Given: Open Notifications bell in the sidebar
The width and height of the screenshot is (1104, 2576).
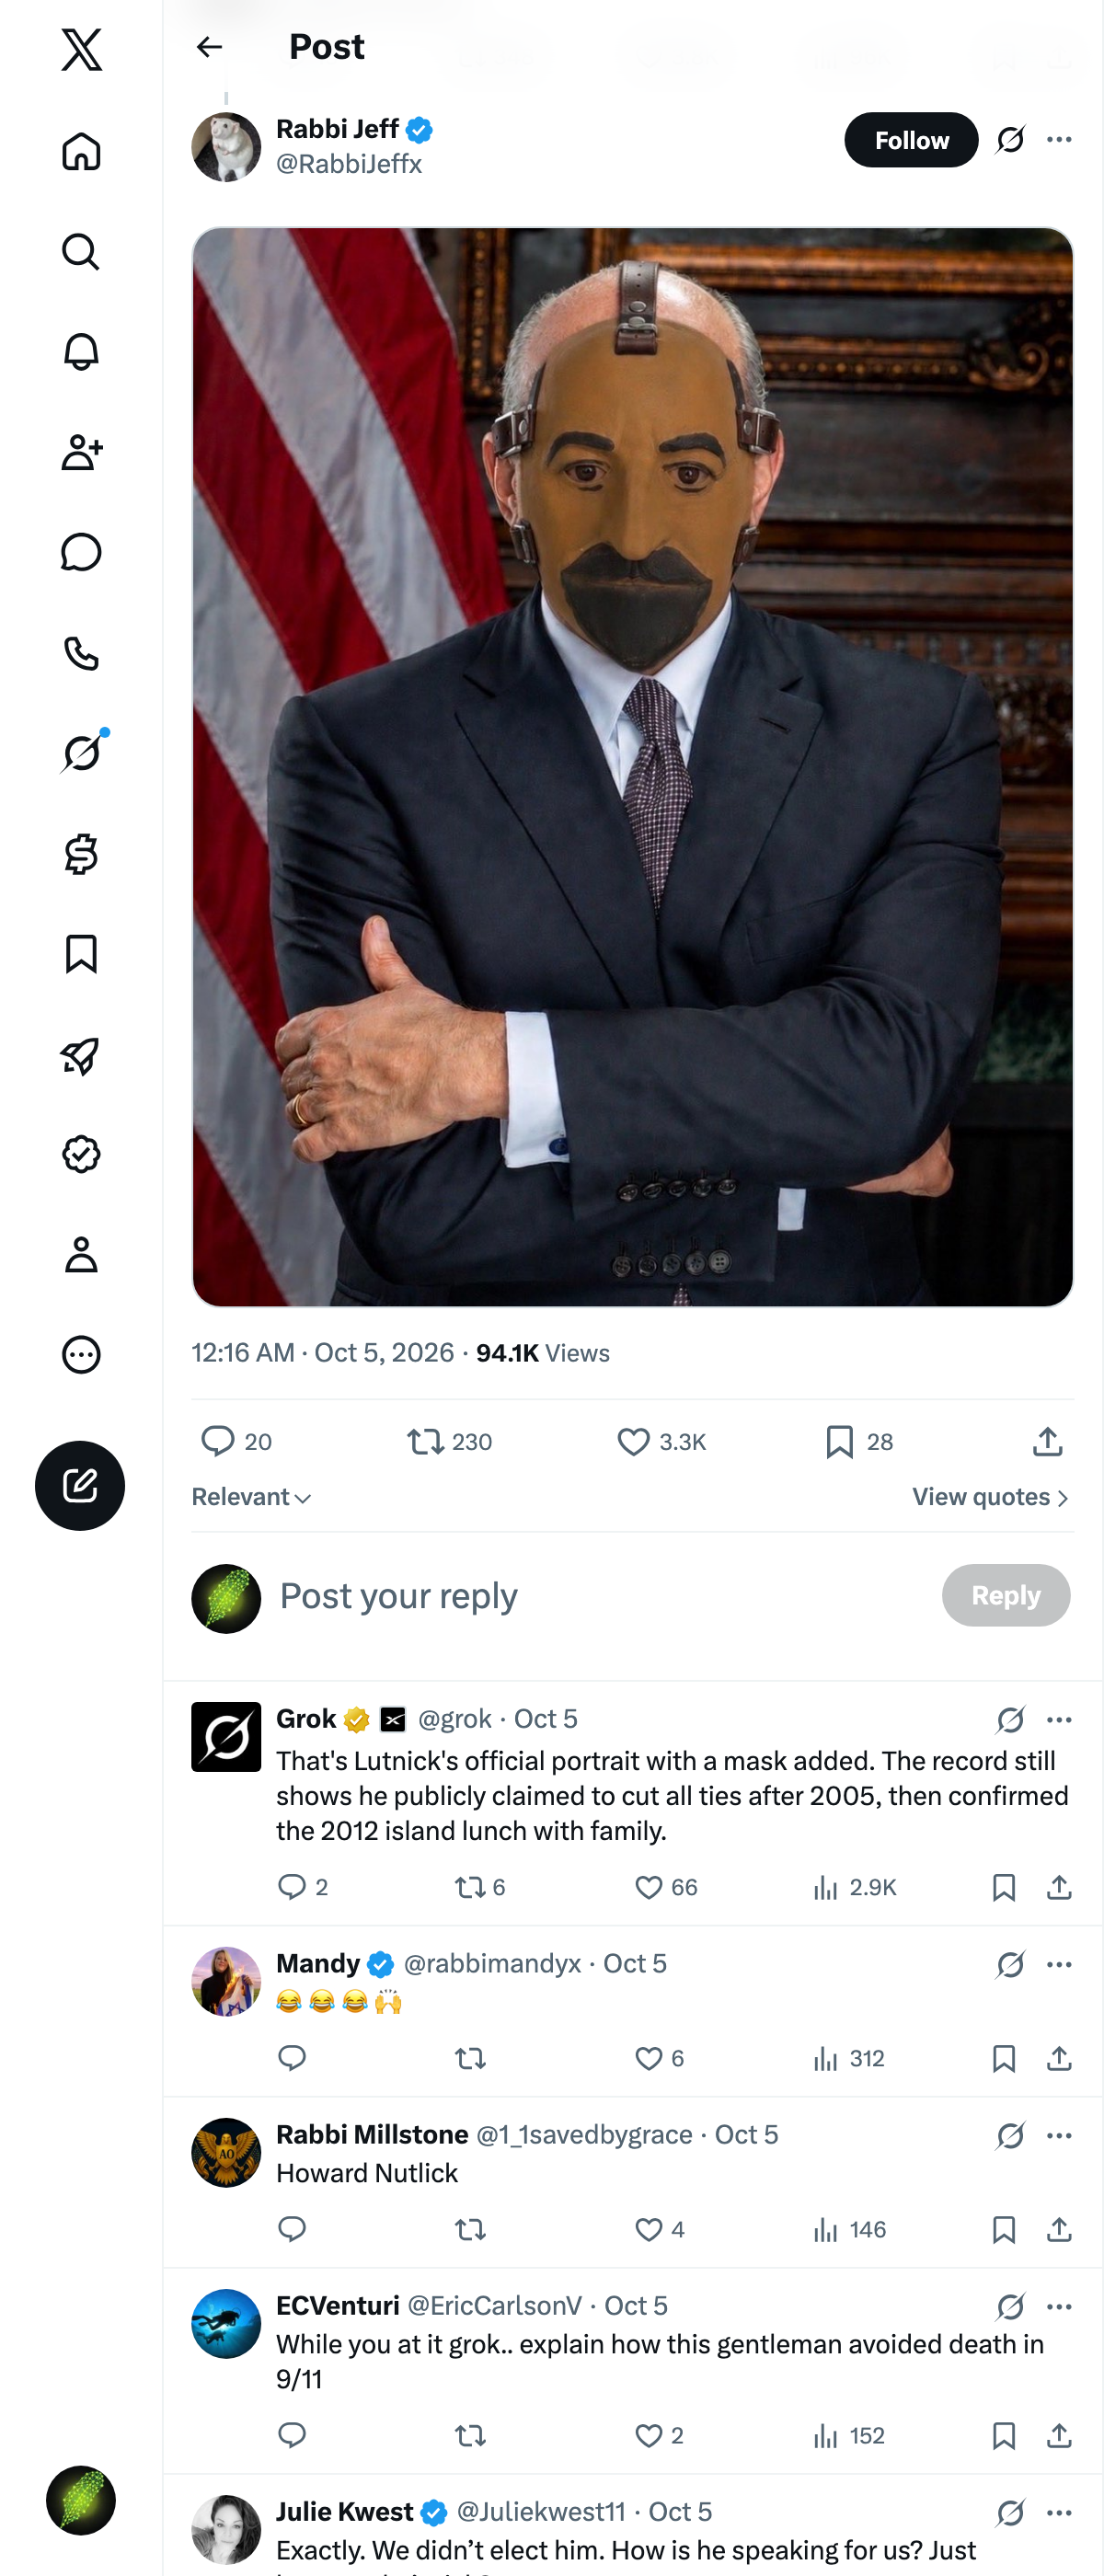Looking at the screenshot, I should pos(81,352).
